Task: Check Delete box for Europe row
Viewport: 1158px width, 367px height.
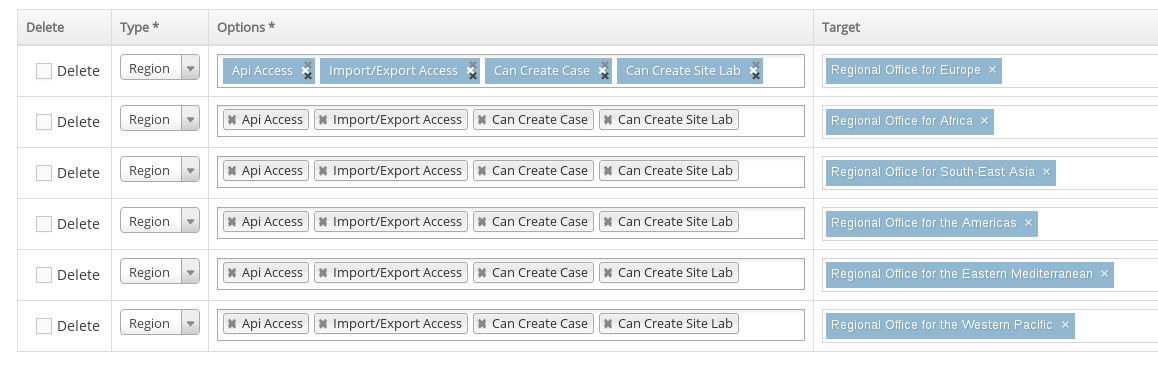Action: coord(44,71)
